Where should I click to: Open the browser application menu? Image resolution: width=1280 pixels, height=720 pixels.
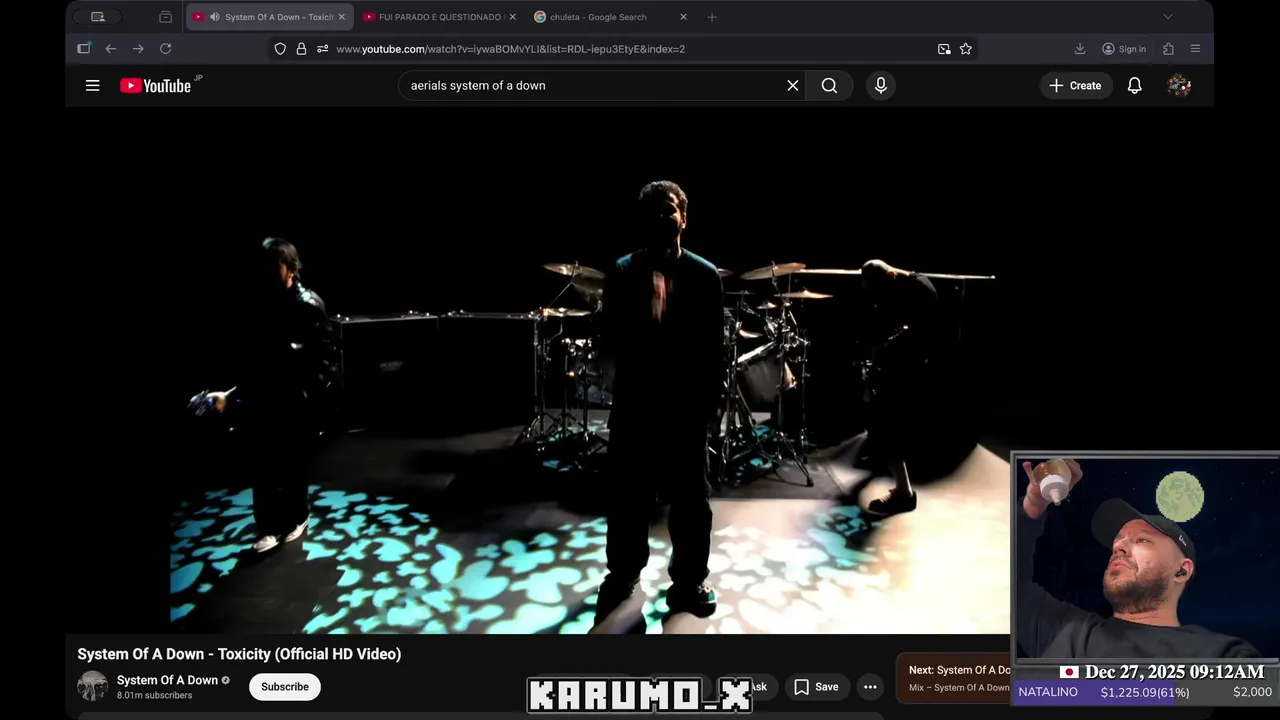tap(1195, 49)
